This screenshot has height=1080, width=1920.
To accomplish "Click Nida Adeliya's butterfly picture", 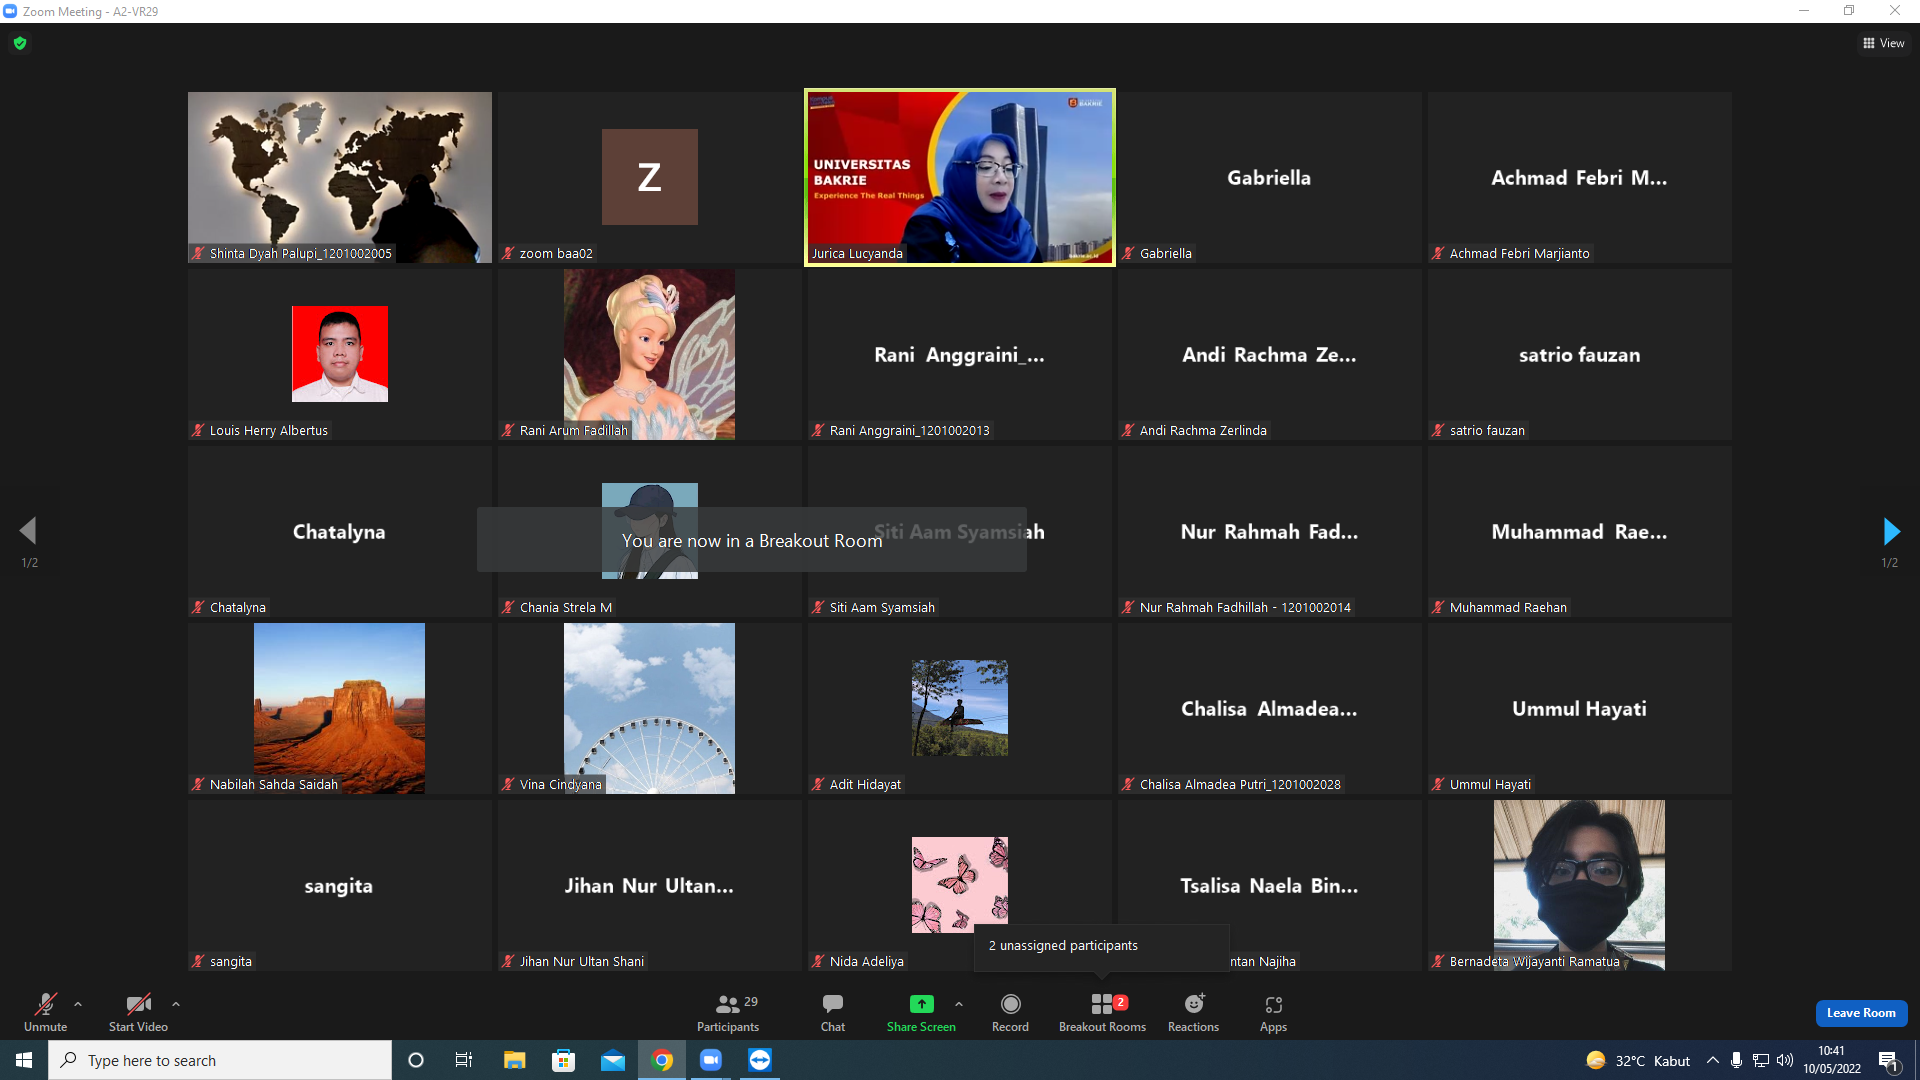I will tap(960, 885).
